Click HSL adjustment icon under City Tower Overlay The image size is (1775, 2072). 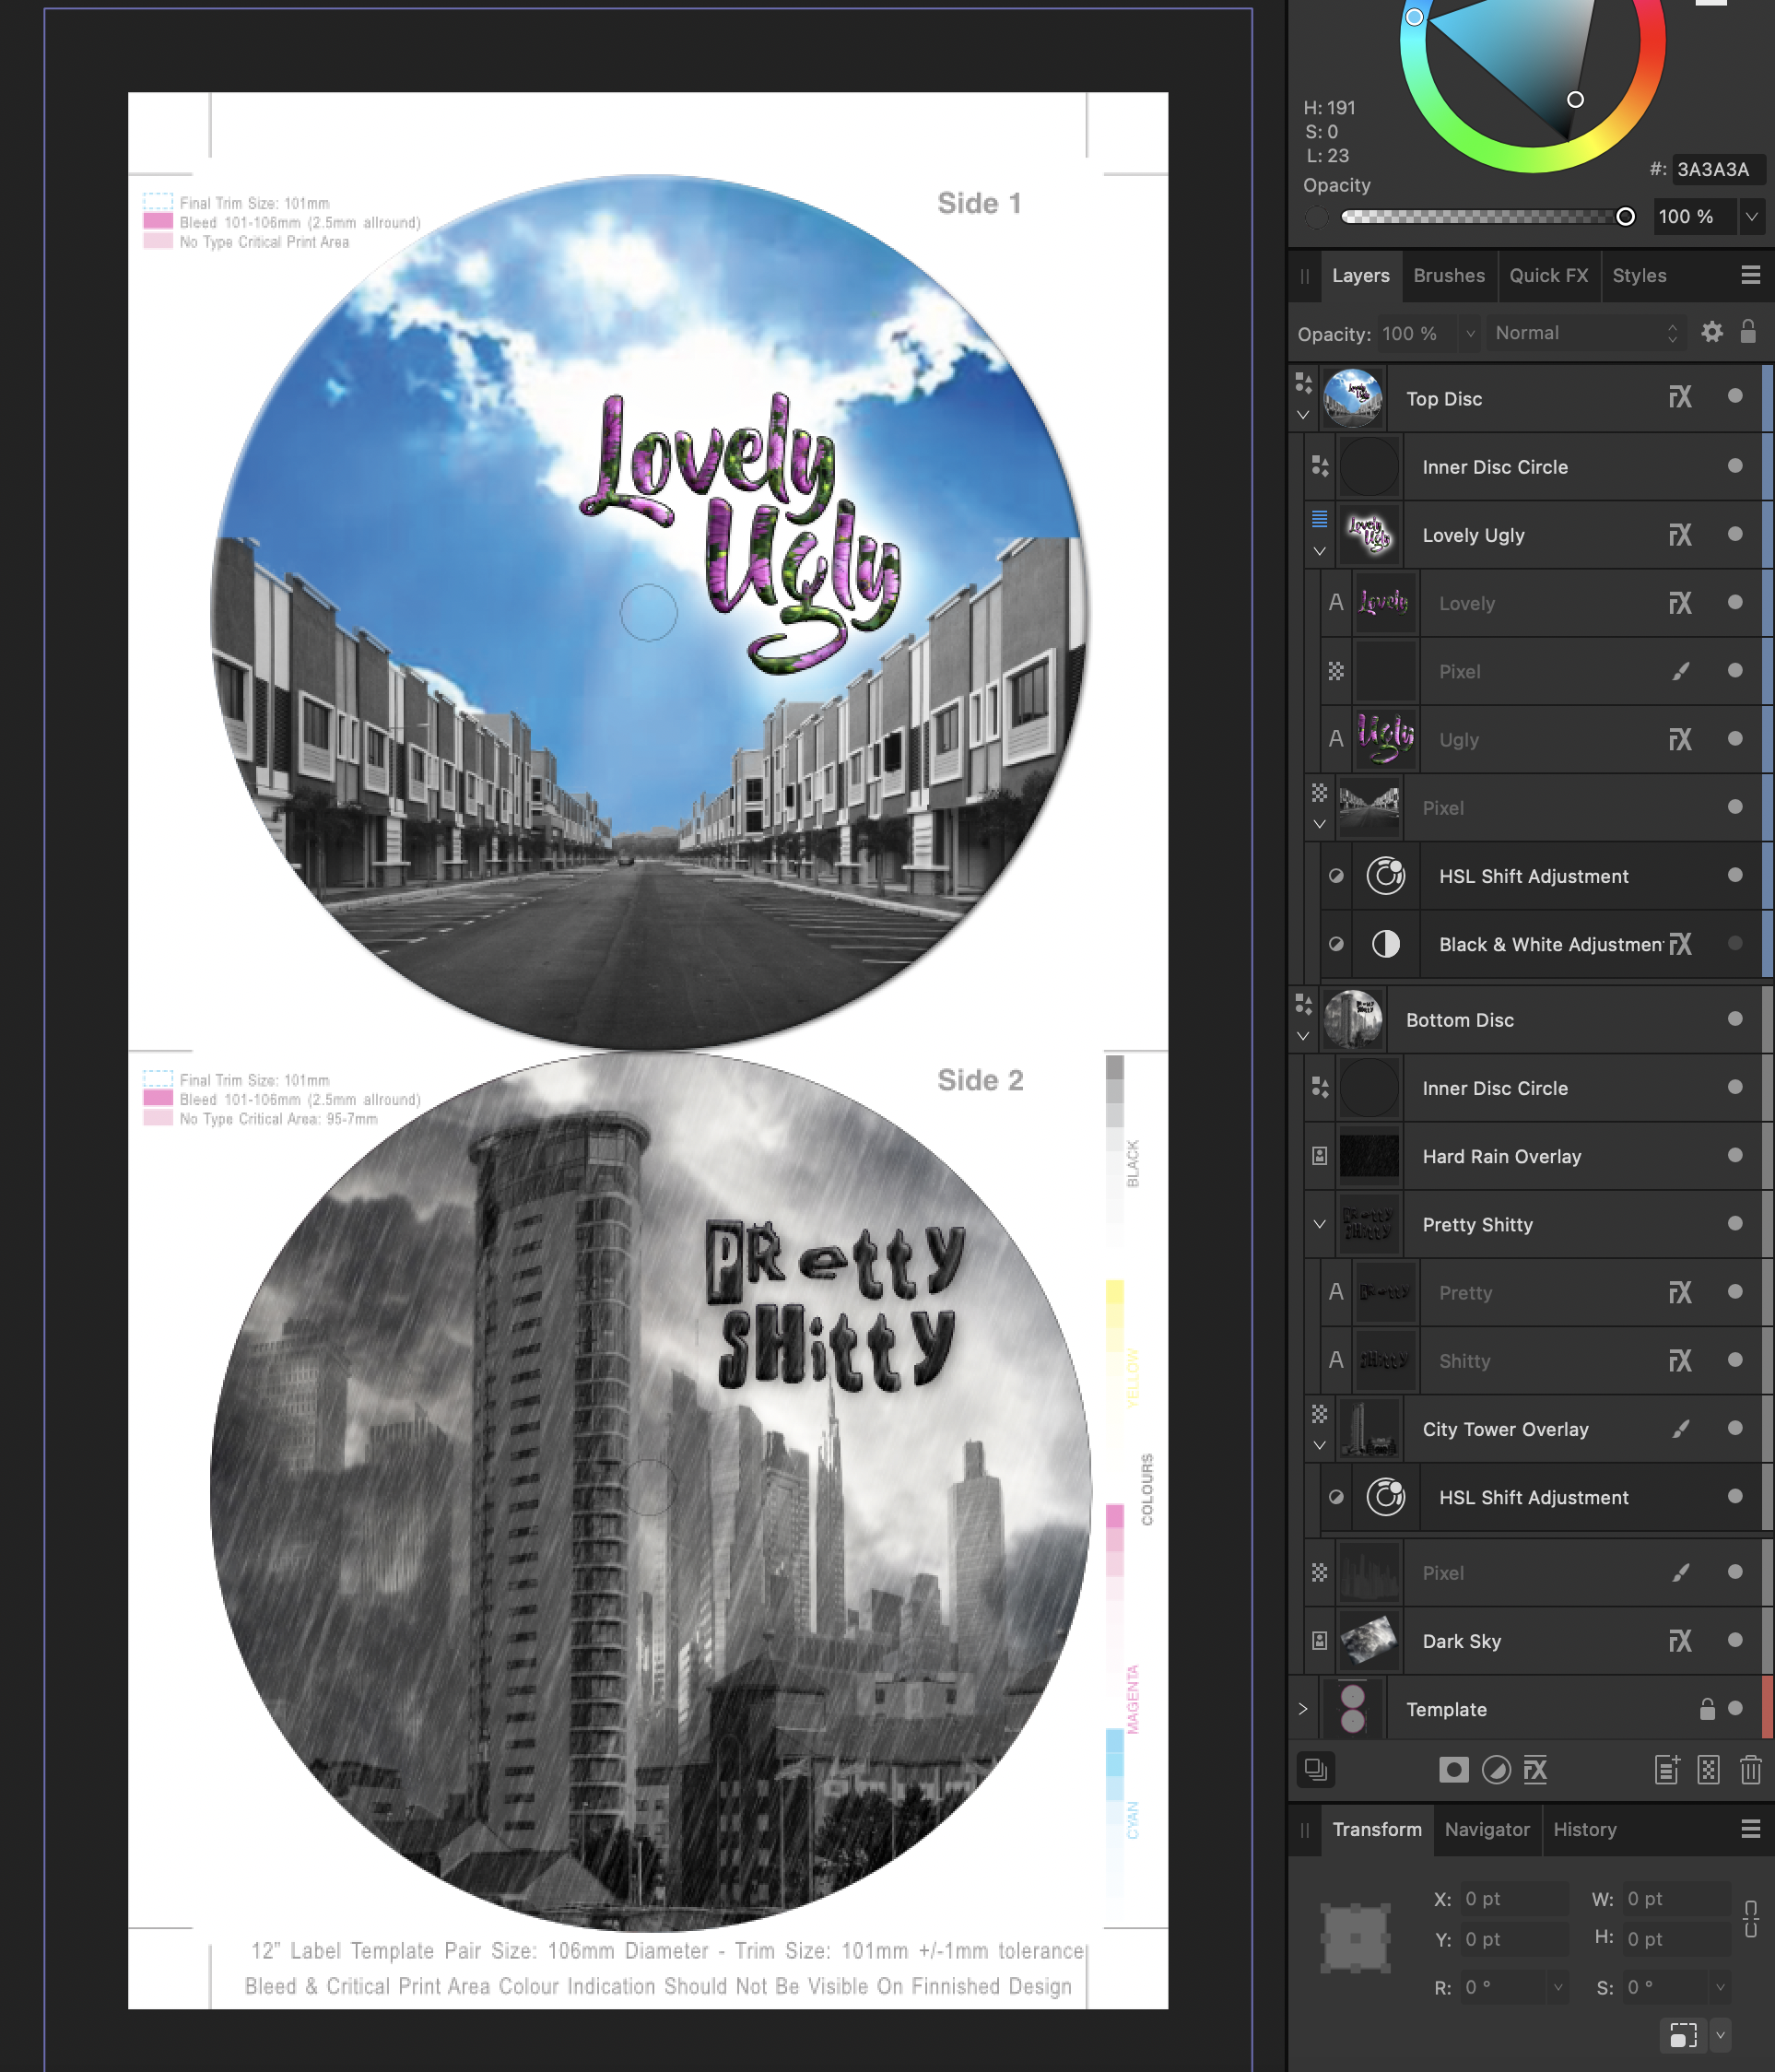pyautogui.click(x=1385, y=1497)
